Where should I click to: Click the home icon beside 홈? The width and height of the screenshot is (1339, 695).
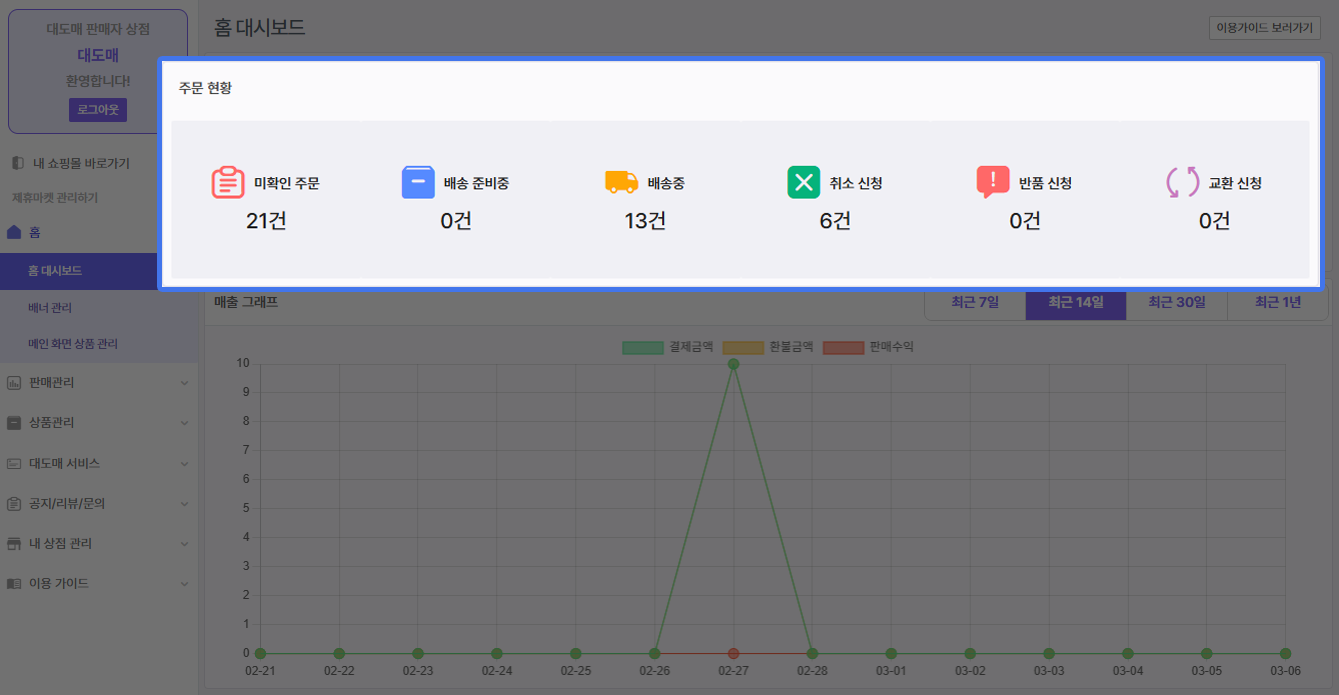pos(14,232)
